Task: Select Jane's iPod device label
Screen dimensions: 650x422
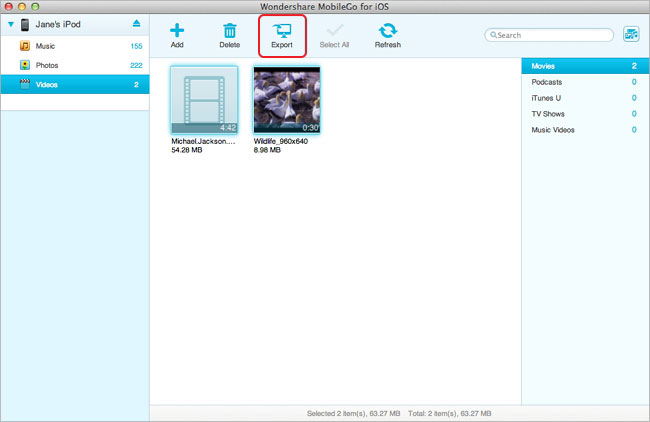Action: pos(58,24)
